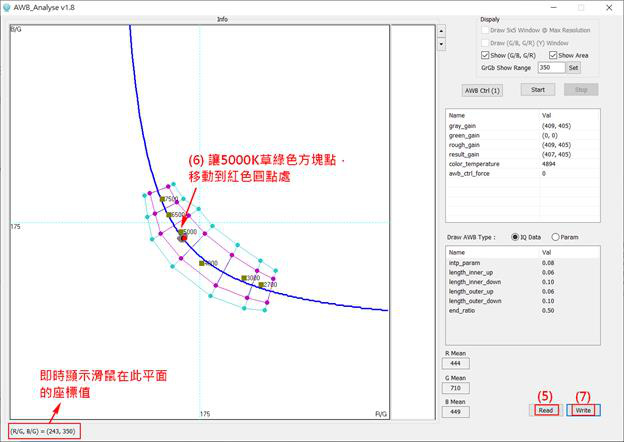Click the down arrow next to the Info panel
624x442 pixels.
(x=441, y=44)
